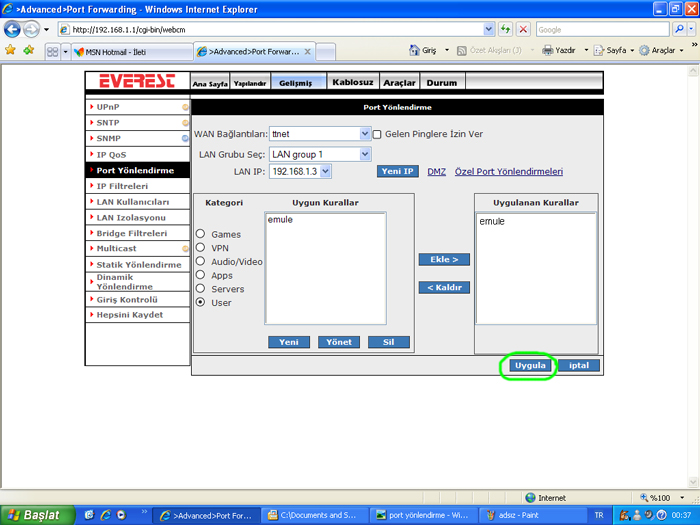Select the Servers category radio button
The image size is (700, 525).
click(200, 288)
